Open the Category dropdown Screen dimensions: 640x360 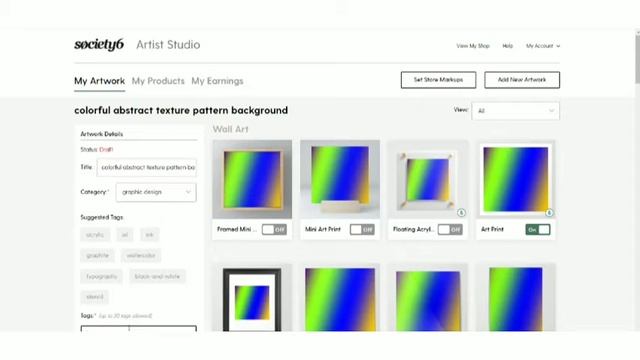[156, 192]
